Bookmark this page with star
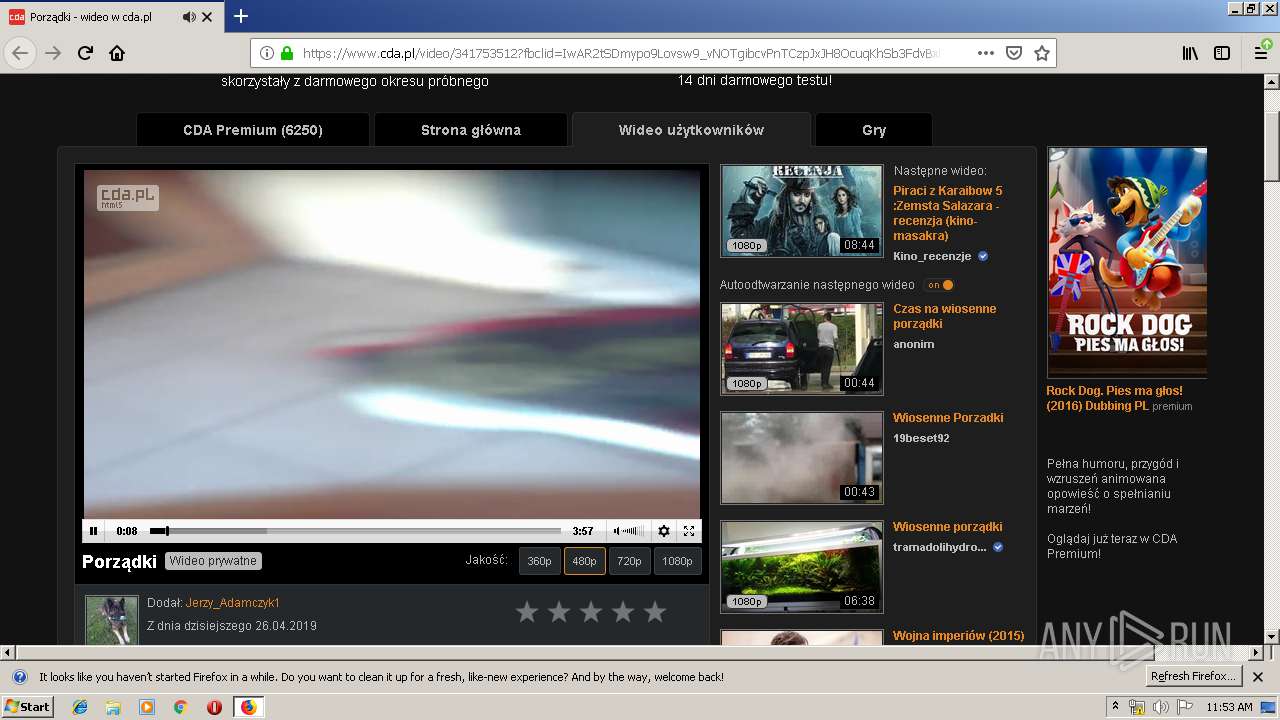The width and height of the screenshot is (1280, 720). point(1041,53)
